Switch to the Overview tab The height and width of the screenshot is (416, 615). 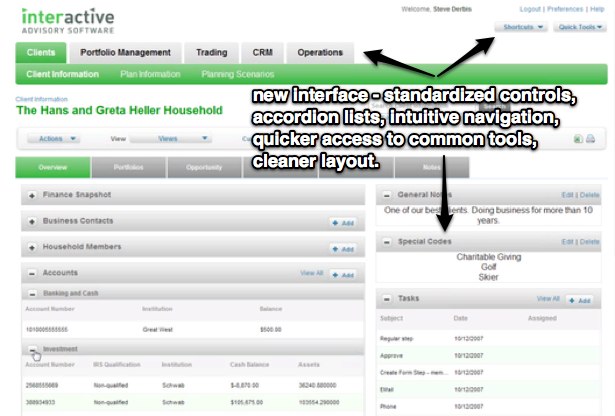coord(53,167)
